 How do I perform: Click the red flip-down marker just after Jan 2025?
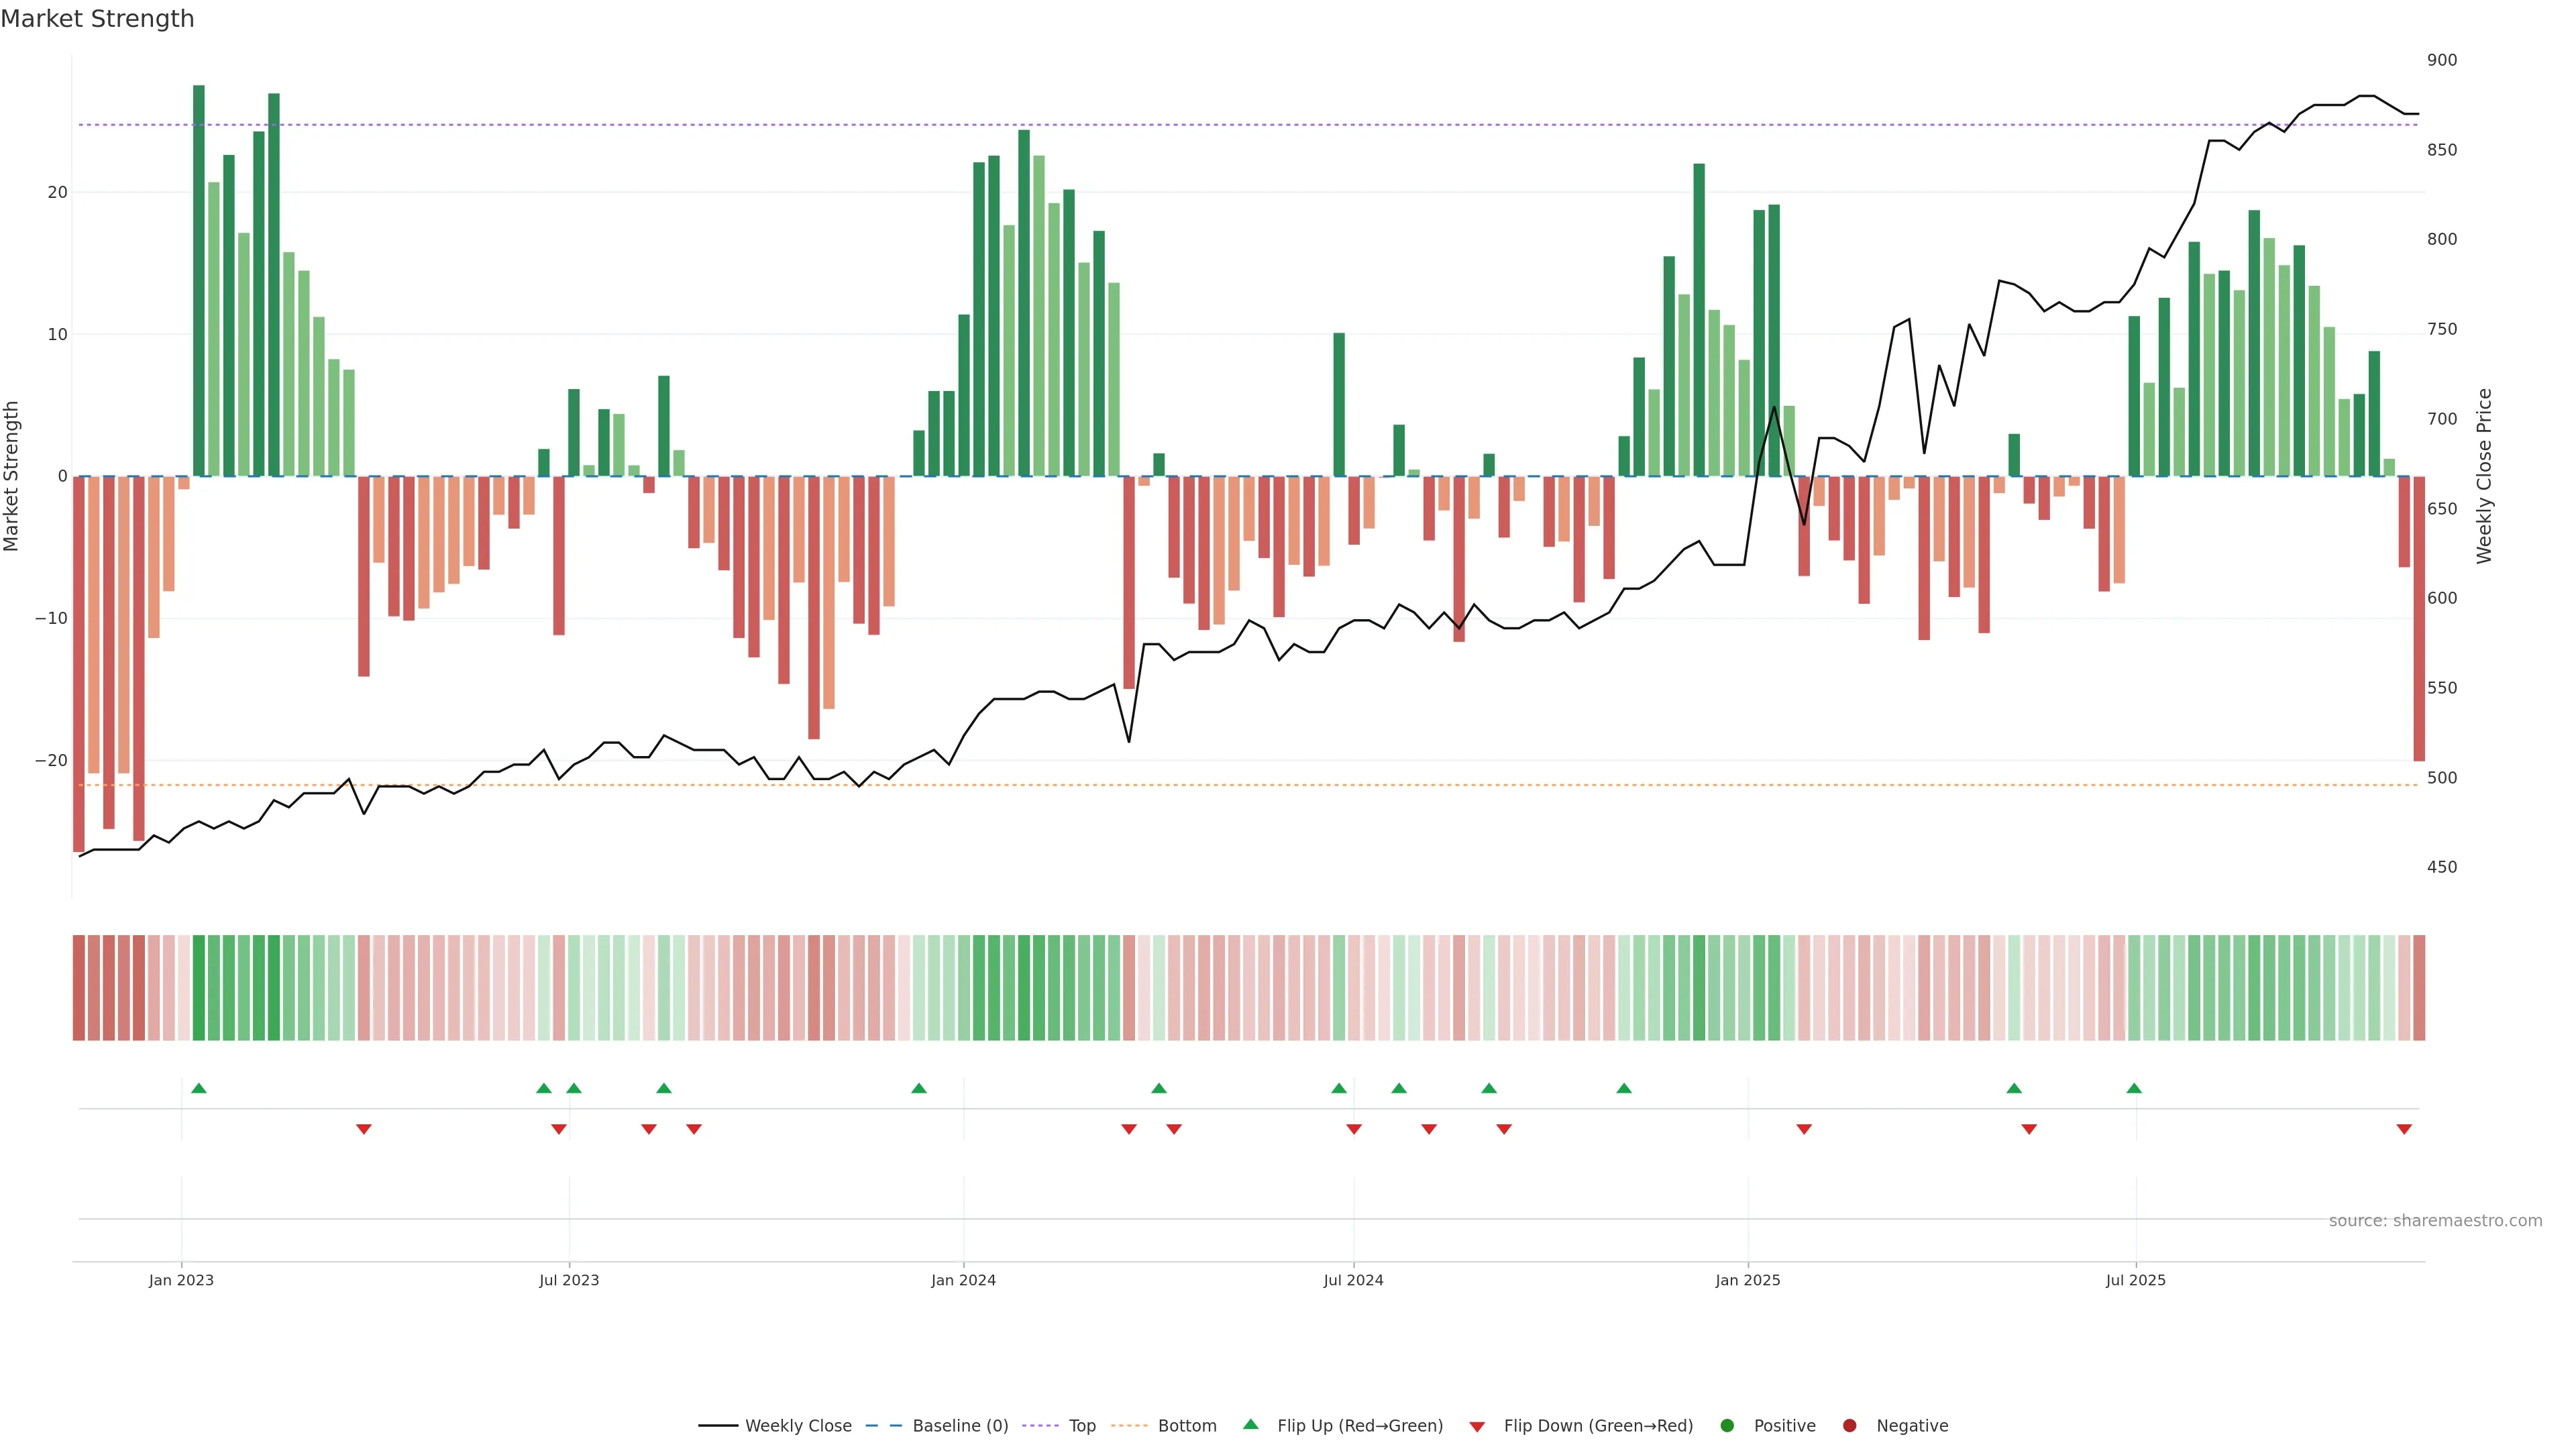pos(1804,1129)
